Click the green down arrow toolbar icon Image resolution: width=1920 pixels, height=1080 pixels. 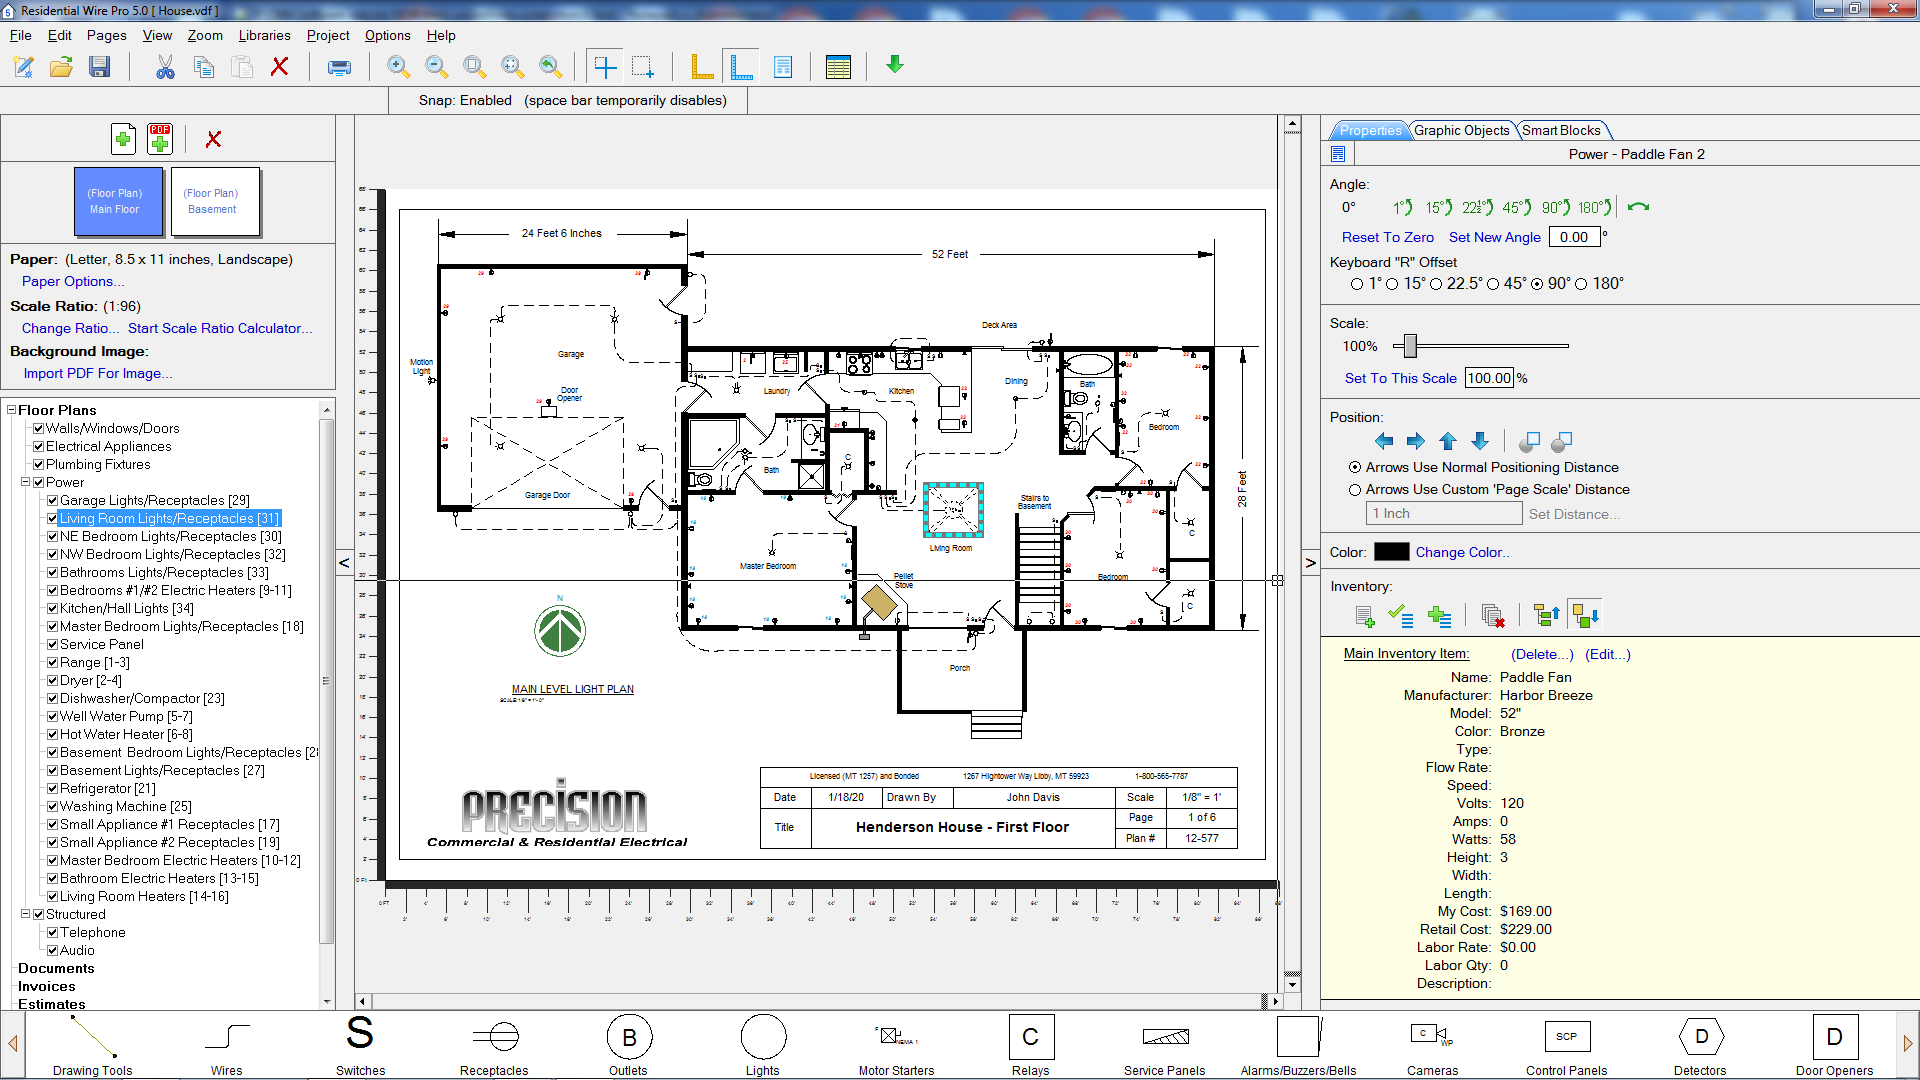click(895, 65)
